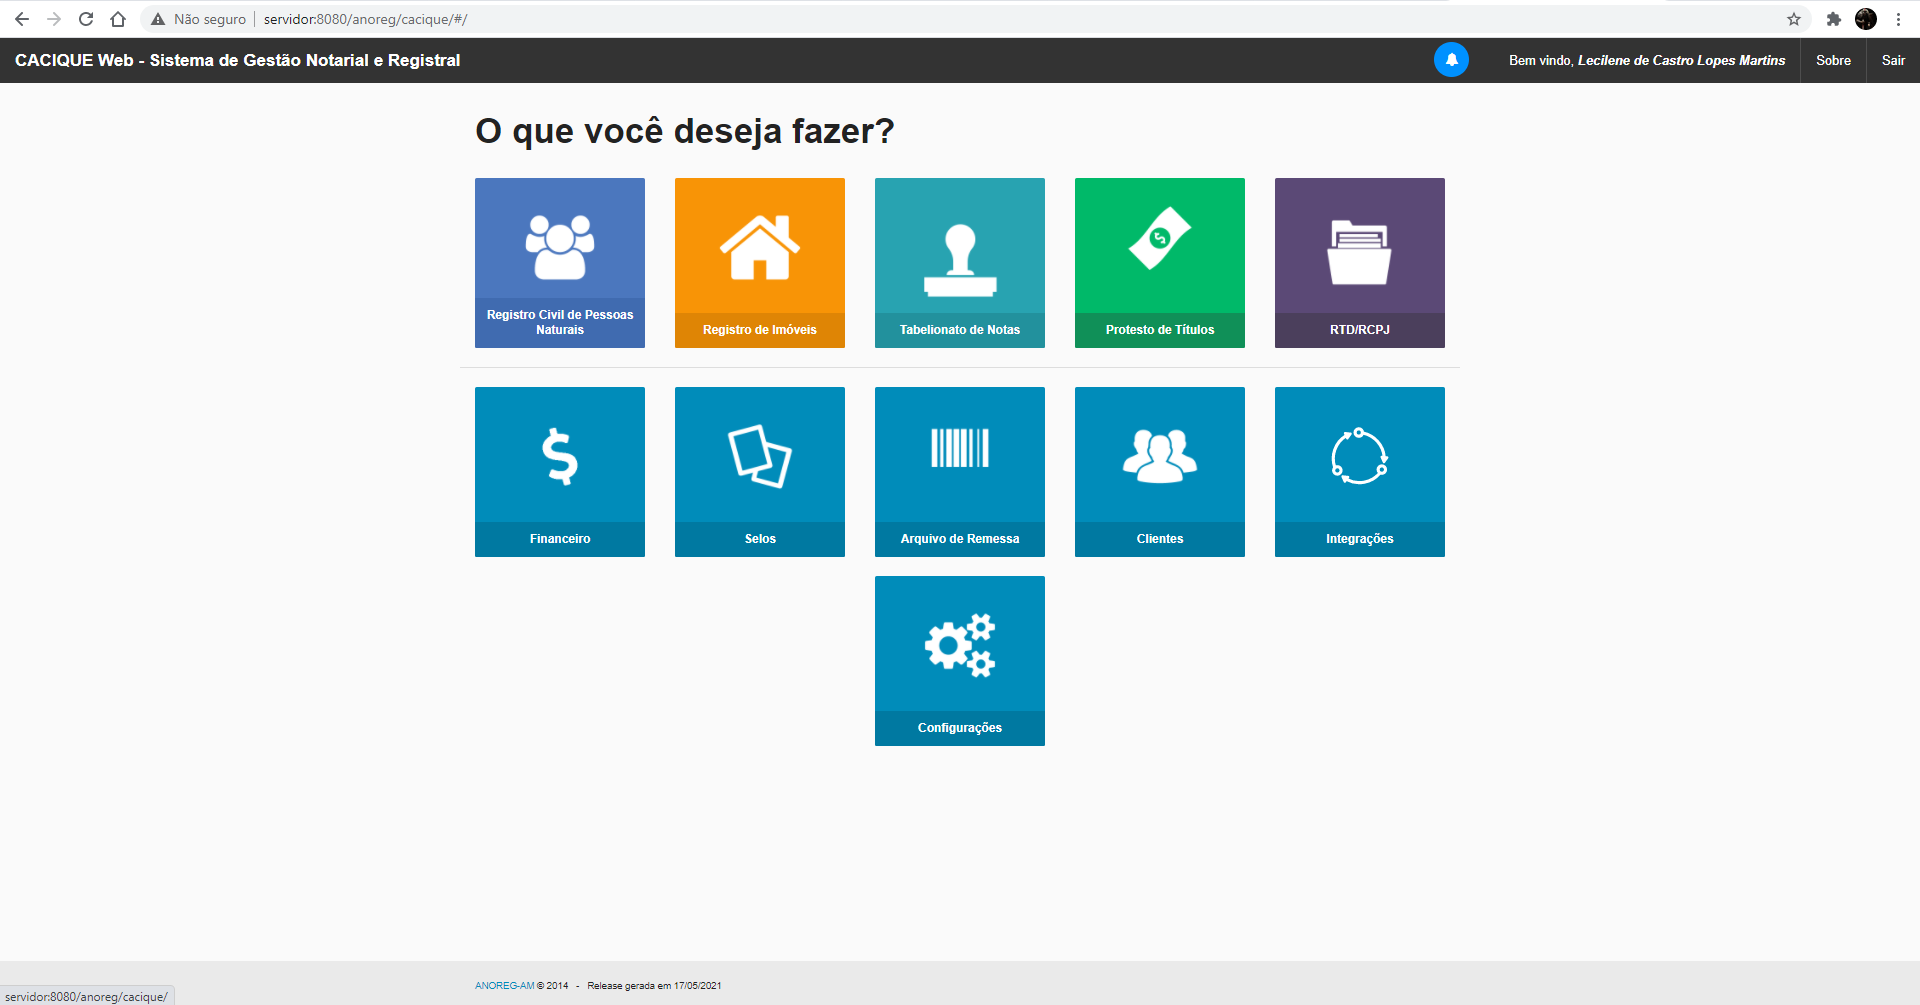
Task: Open the Integrações tile
Action: 1360,471
